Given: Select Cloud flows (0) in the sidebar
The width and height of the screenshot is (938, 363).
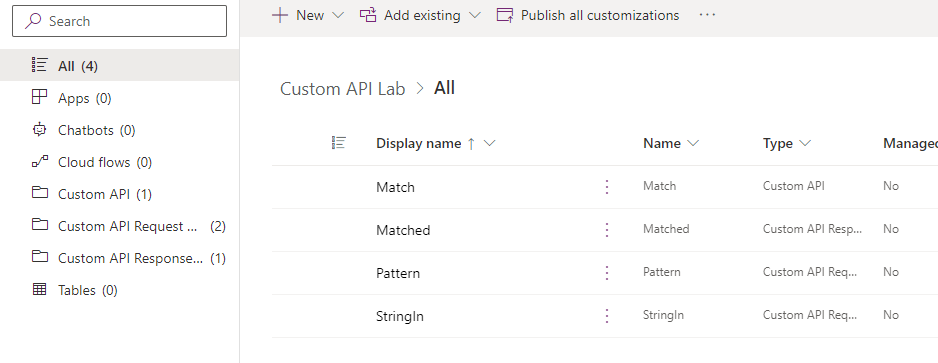Looking at the screenshot, I should coord(120,162).
